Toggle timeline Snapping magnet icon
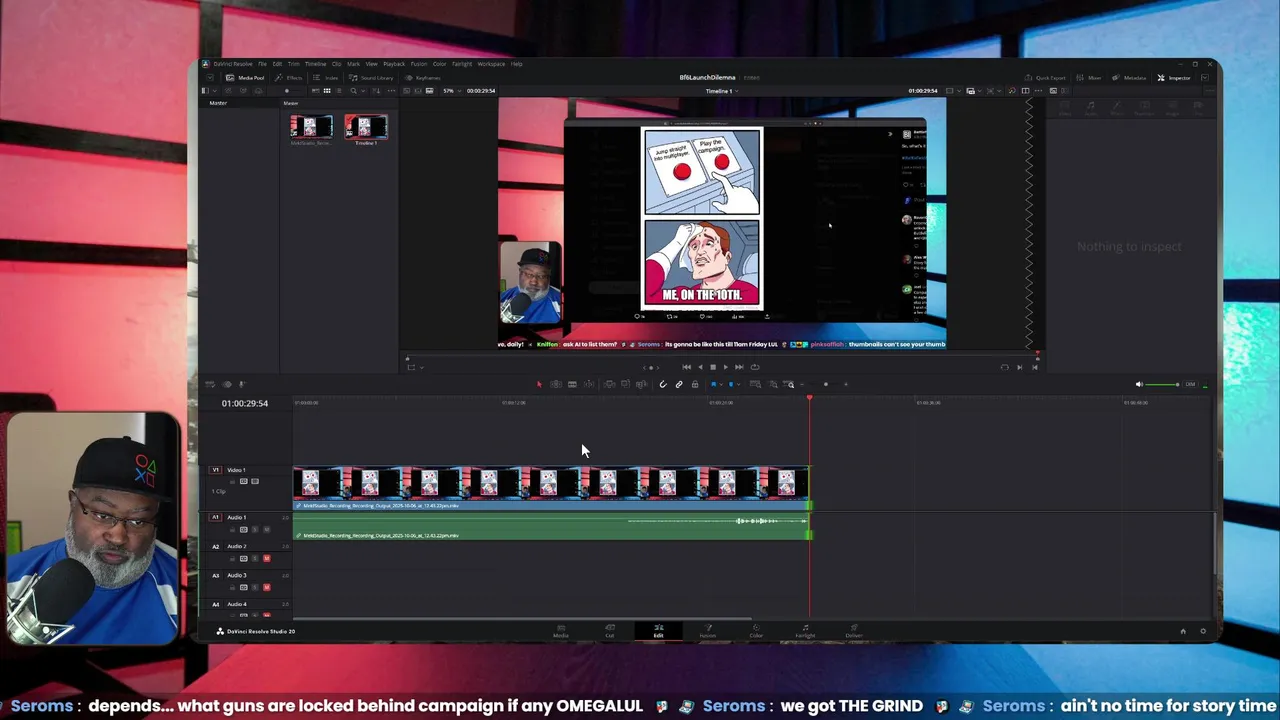 coord(663,384)
